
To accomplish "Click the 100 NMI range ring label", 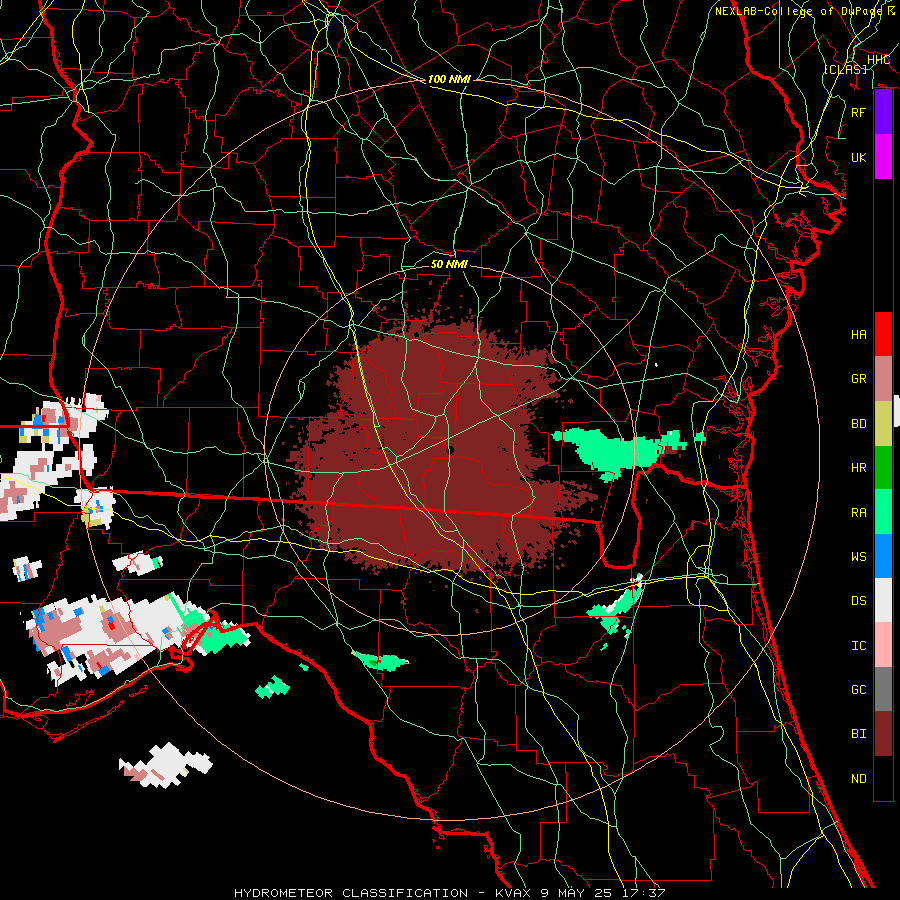I will tap(449, 79).
